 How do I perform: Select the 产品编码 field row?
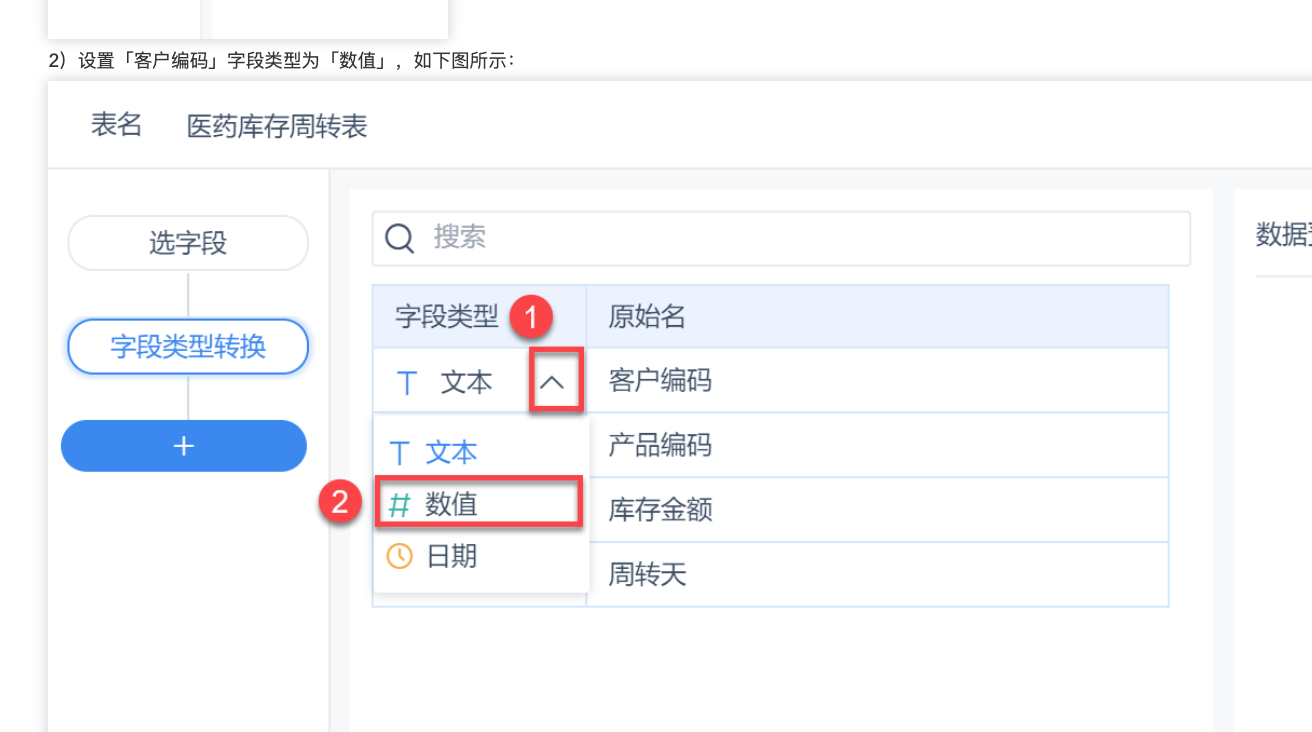tap(877, 445)
